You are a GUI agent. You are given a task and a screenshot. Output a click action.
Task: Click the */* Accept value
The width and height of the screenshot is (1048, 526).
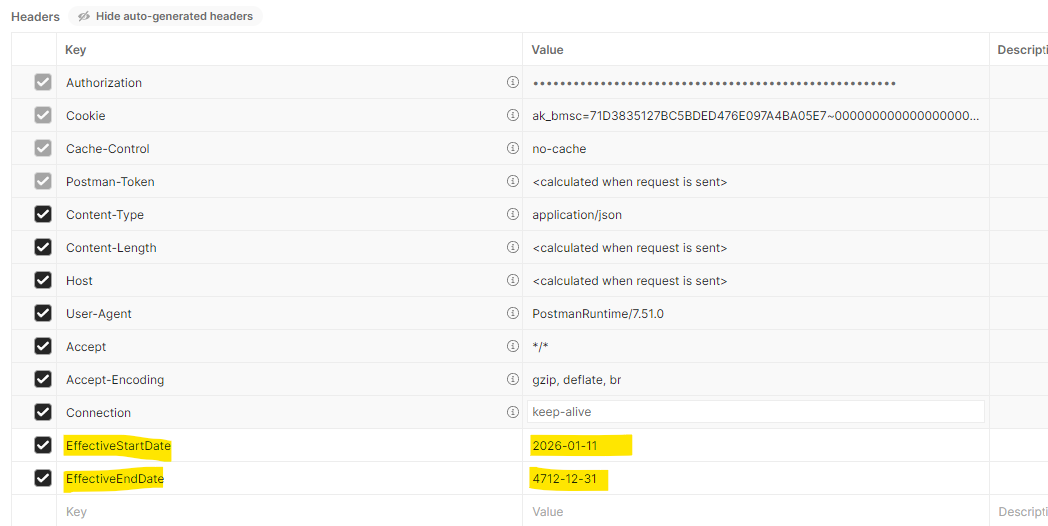(x=540, y=346)
